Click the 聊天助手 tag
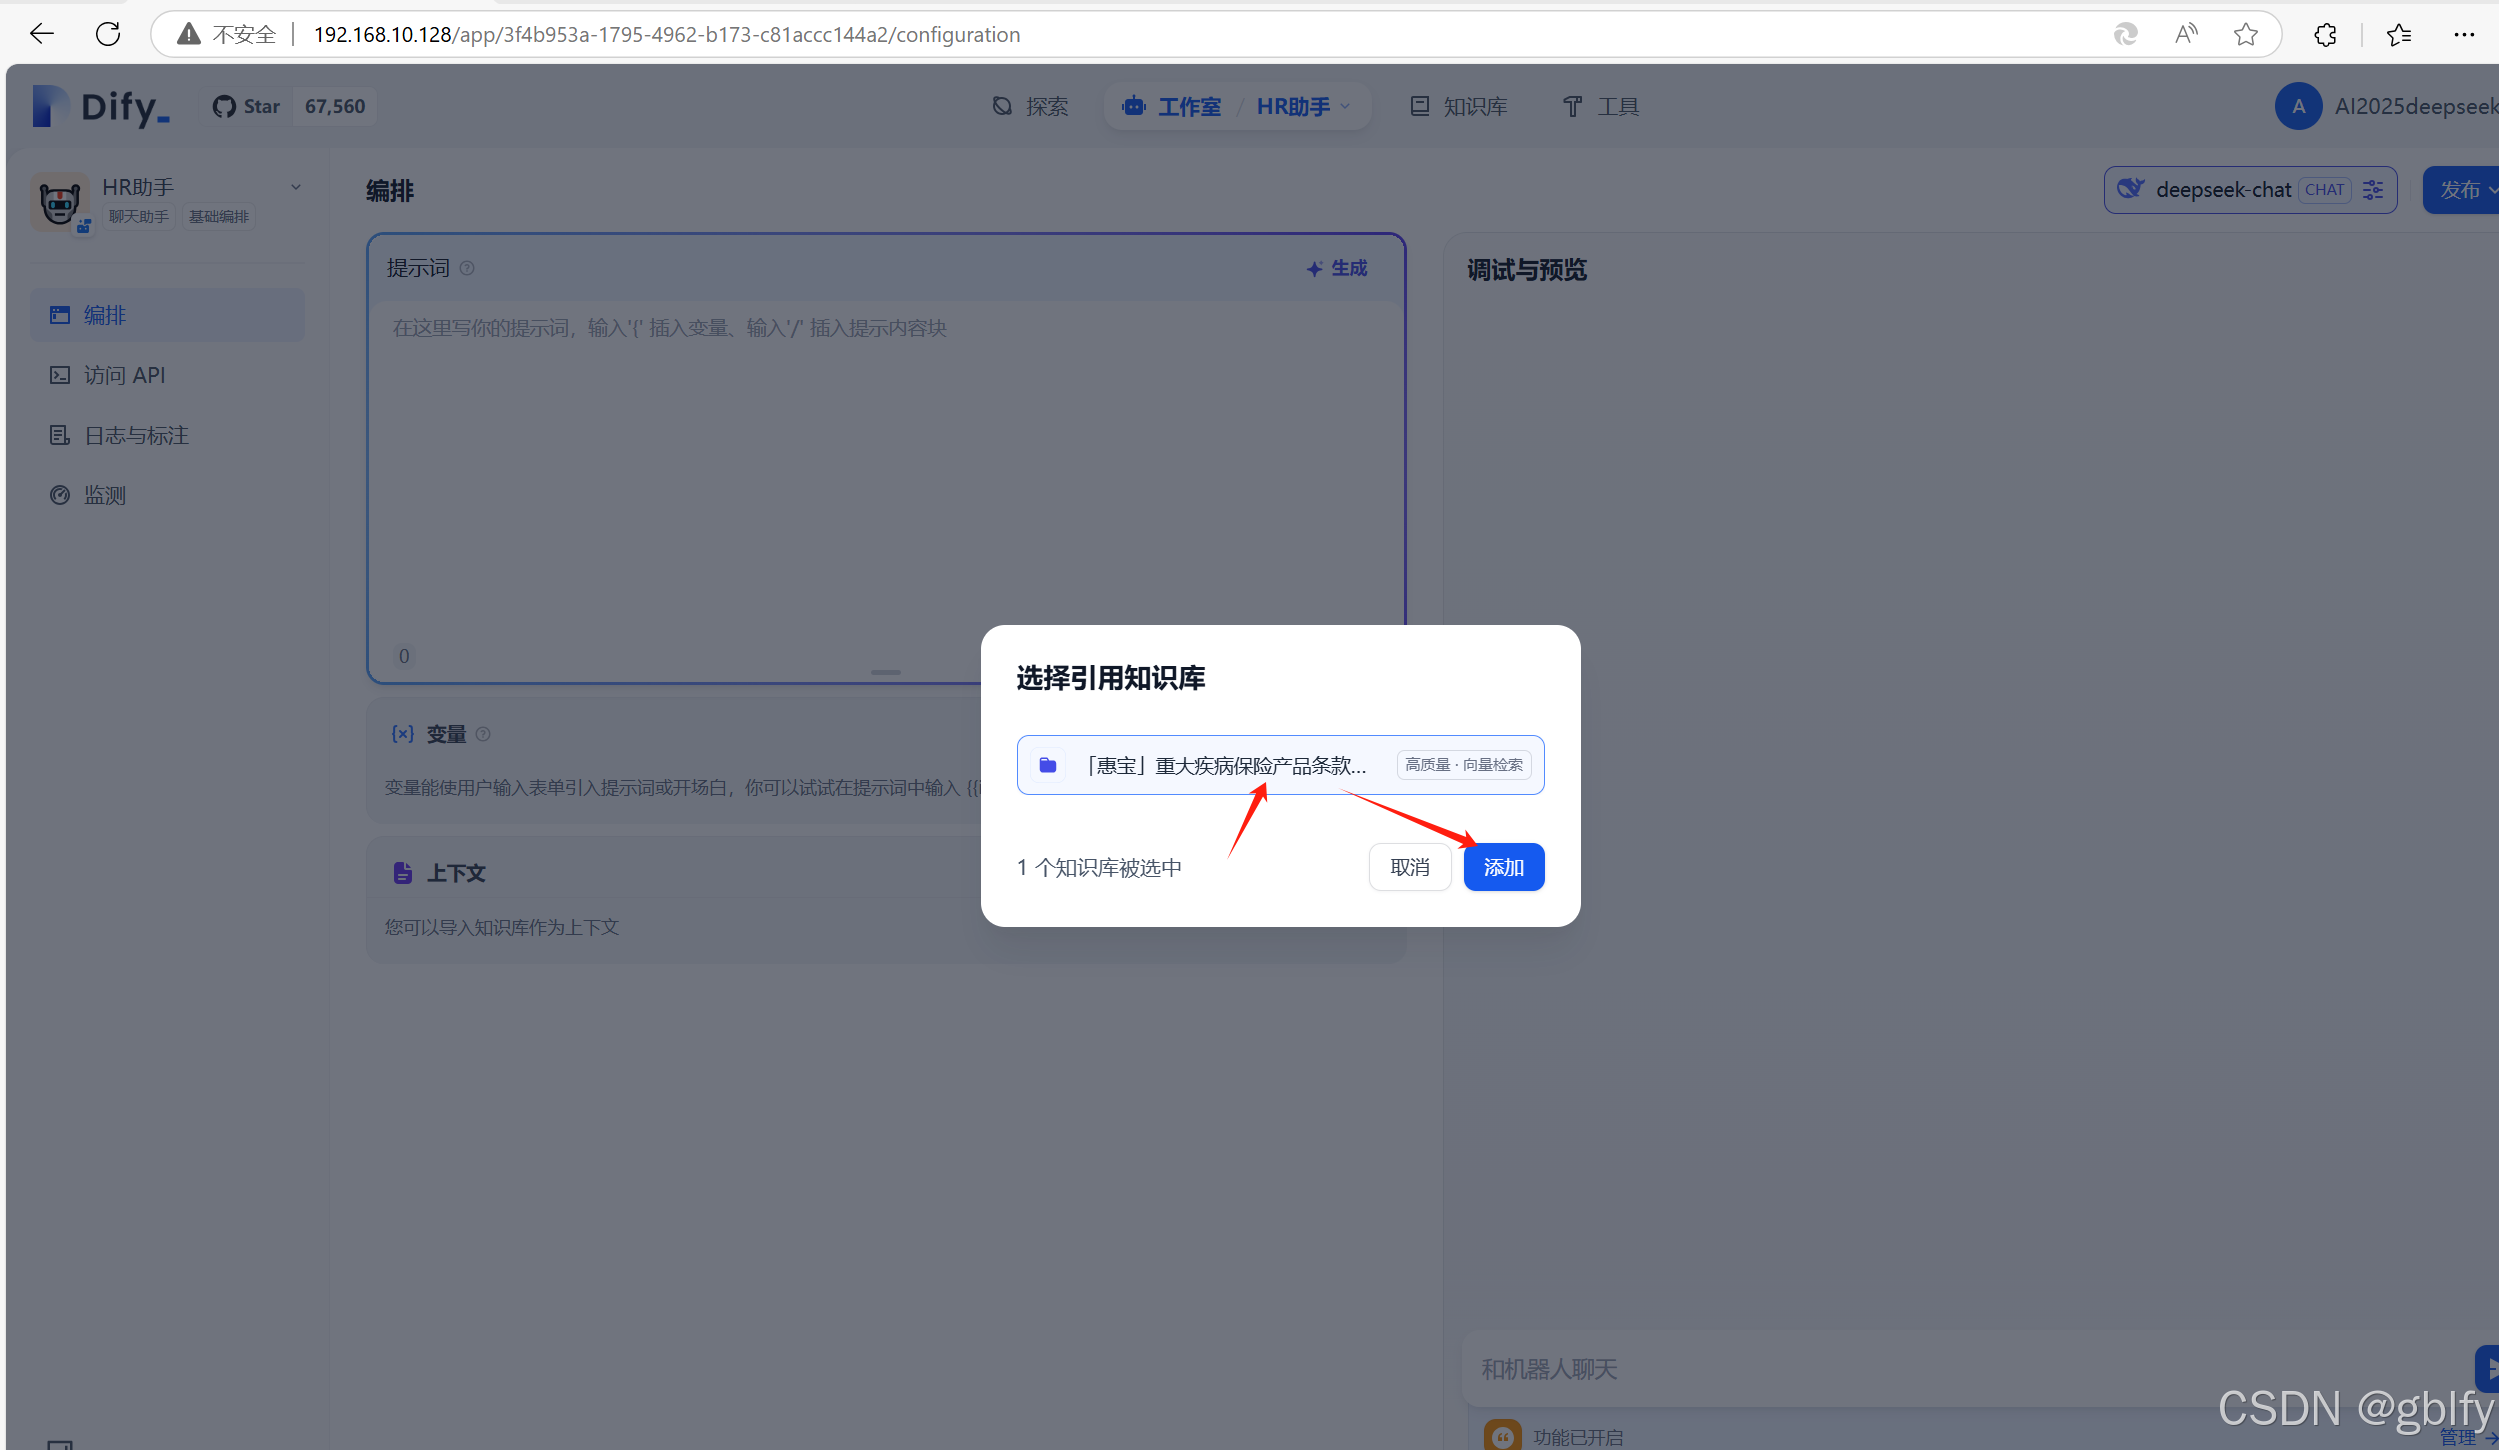This screenshot has width=2499, height=1450. (139, 216)
